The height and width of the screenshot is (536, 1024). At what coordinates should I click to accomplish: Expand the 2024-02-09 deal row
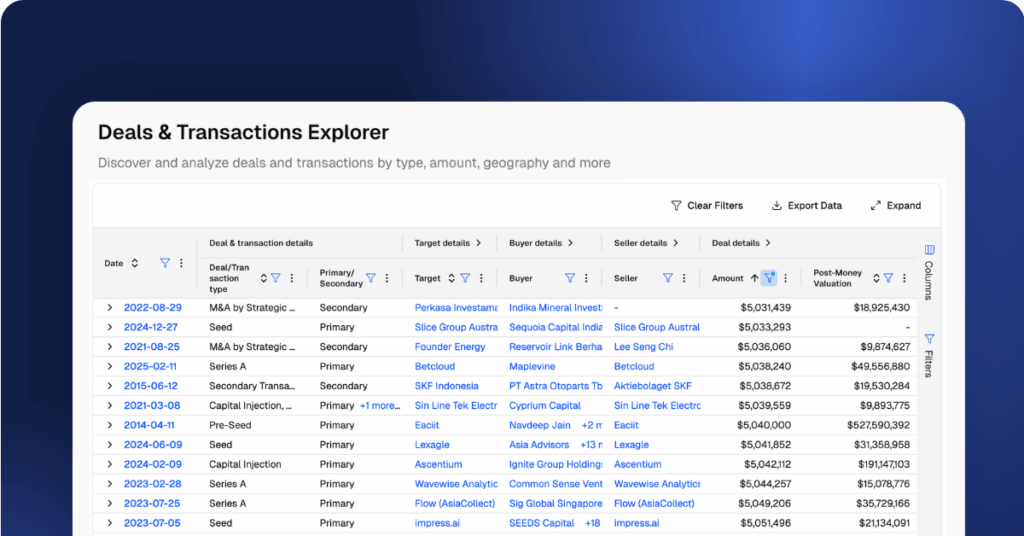point(110,464)
